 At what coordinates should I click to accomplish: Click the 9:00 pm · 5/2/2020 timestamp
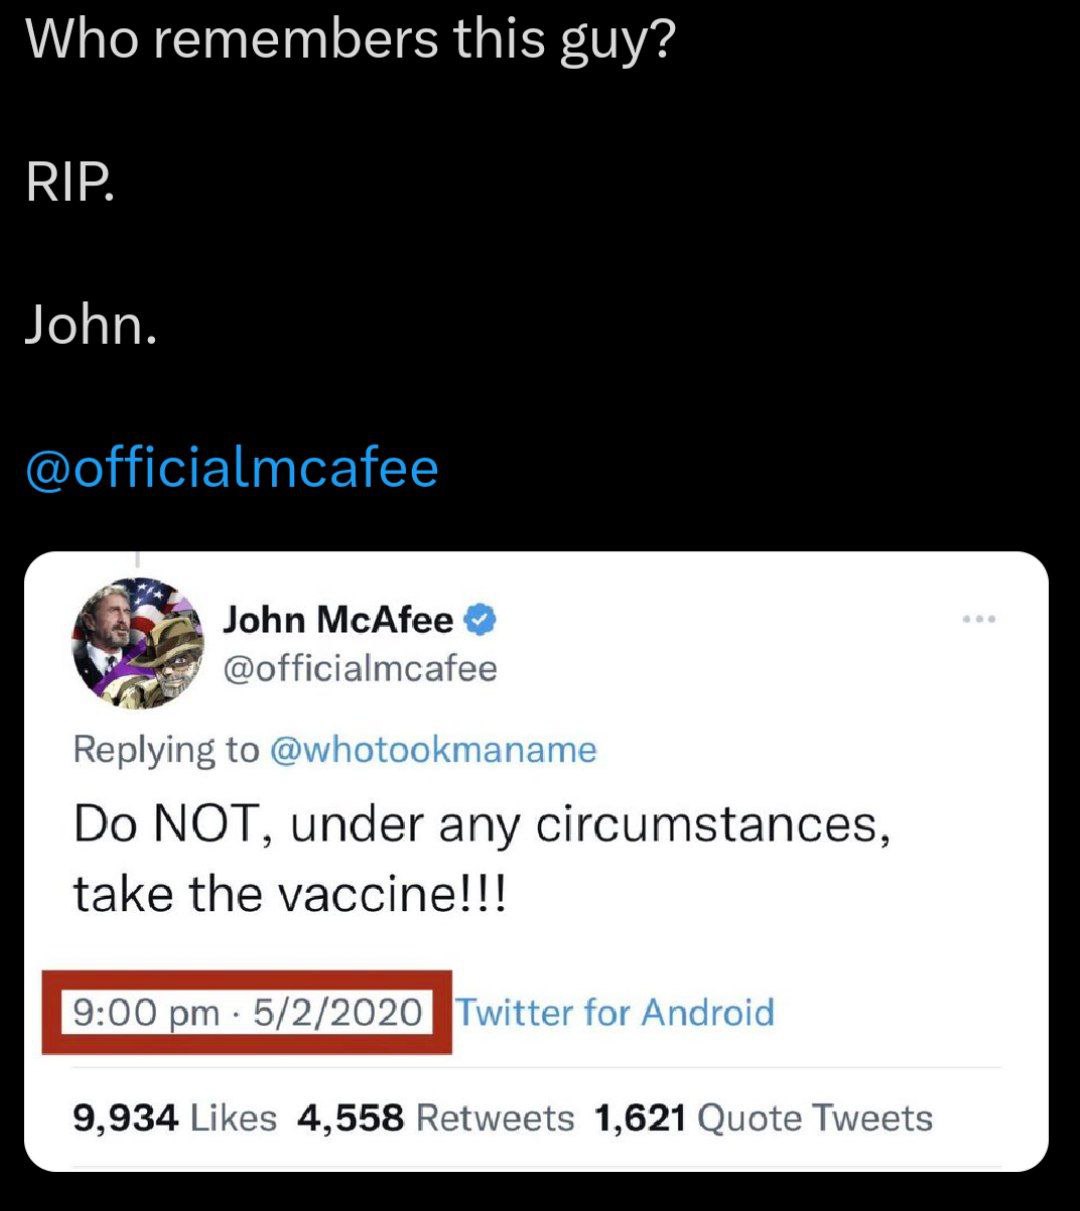pos(247,1012)
